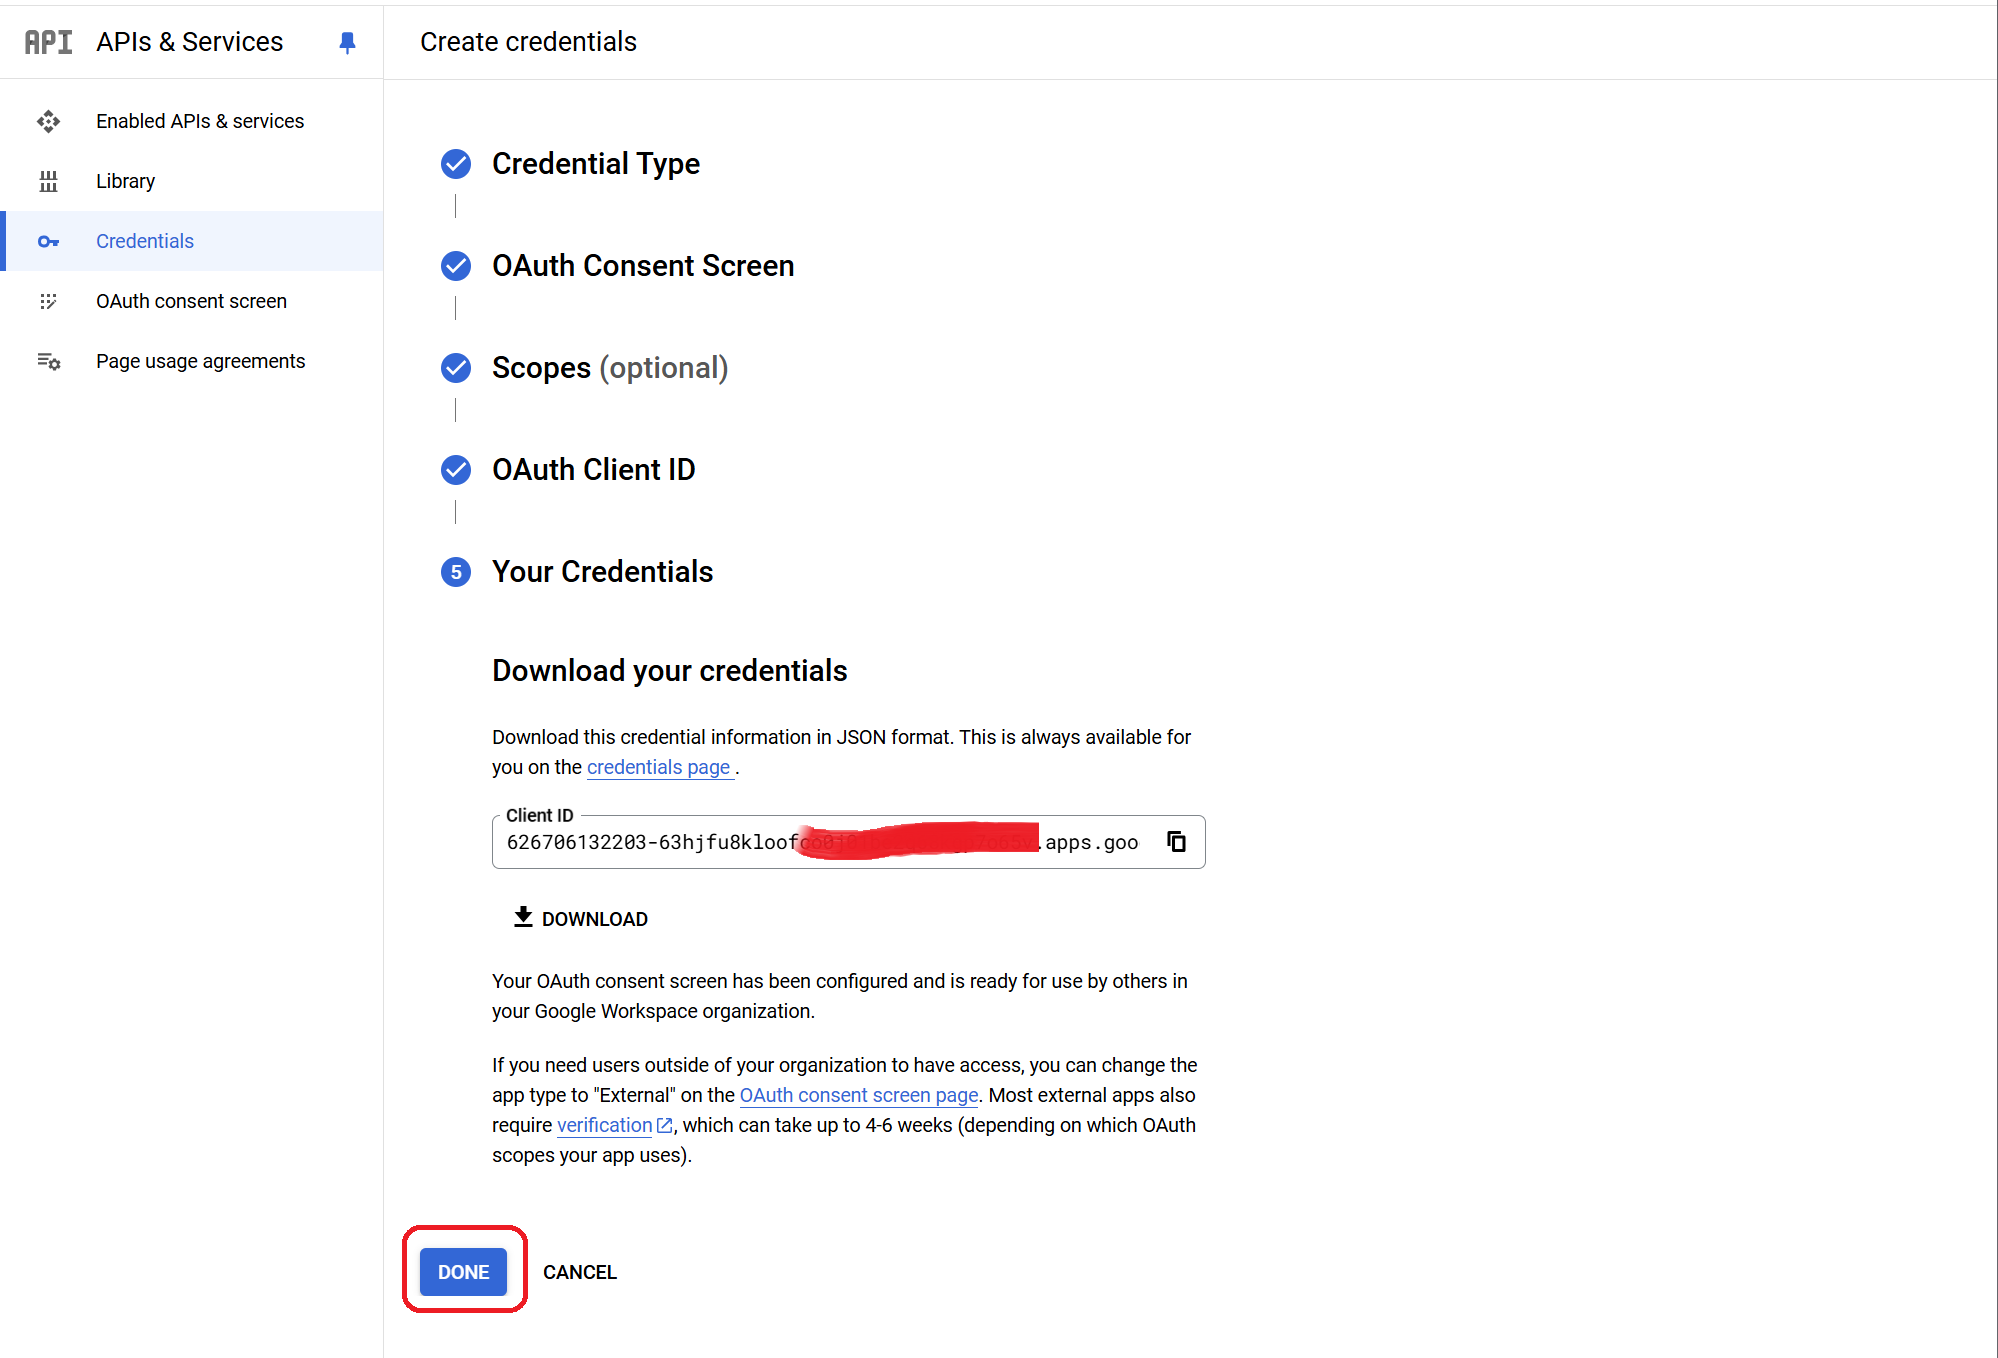Screen dimensions: 1998x1358
Task: Open Page usage agreements via its icon
Action: tap(48, 361)
